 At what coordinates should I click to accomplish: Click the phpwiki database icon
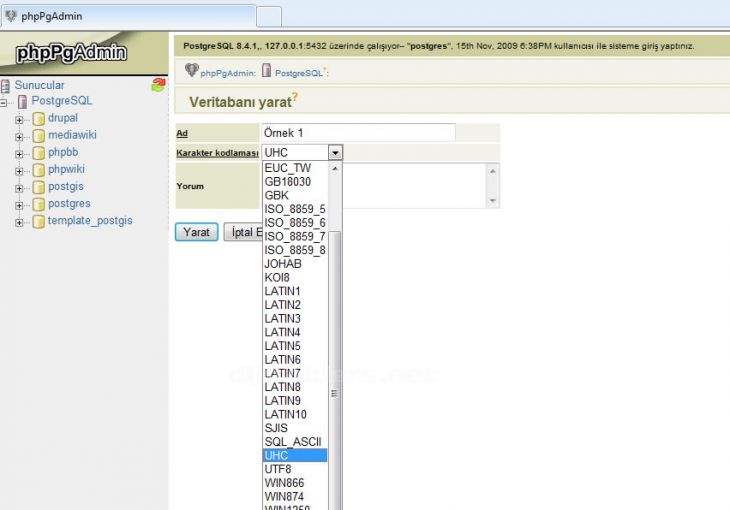coord(39,170)
